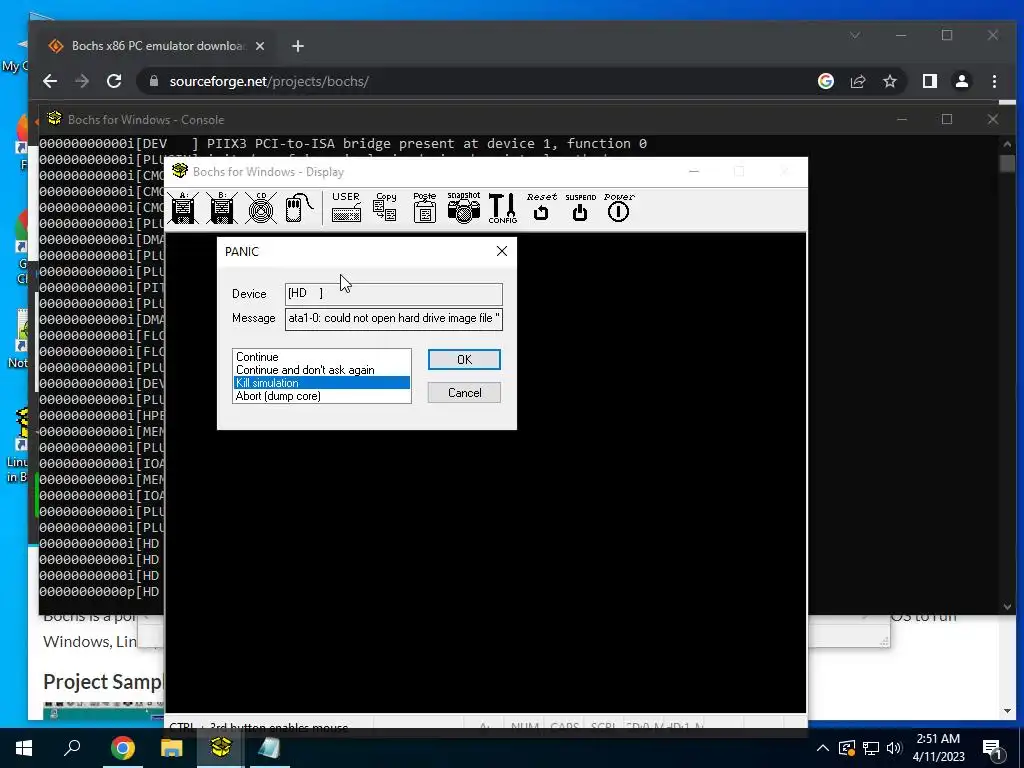Open taskbar search icon
This screenshot has width=1024, height=768.
click(x=72, y=747)
